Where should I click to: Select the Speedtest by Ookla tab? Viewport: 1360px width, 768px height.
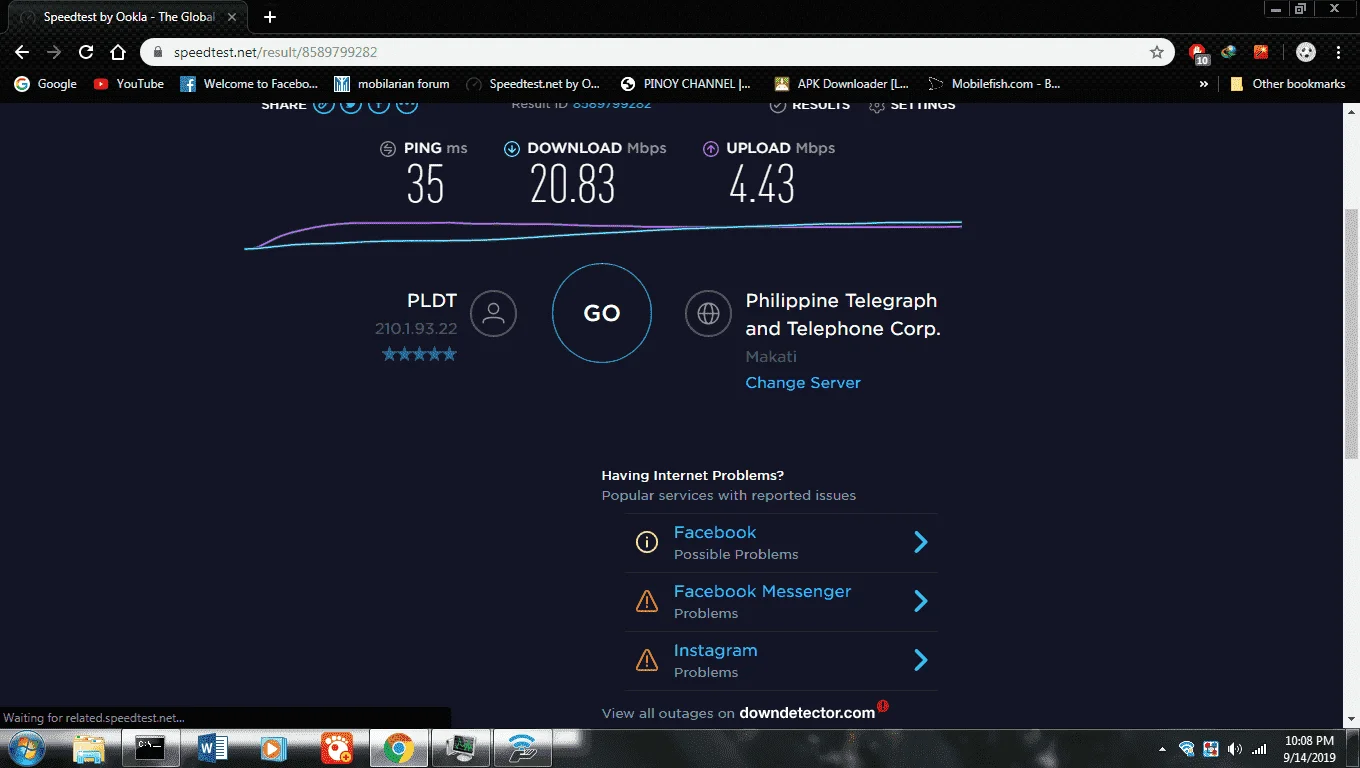[128, 17]
